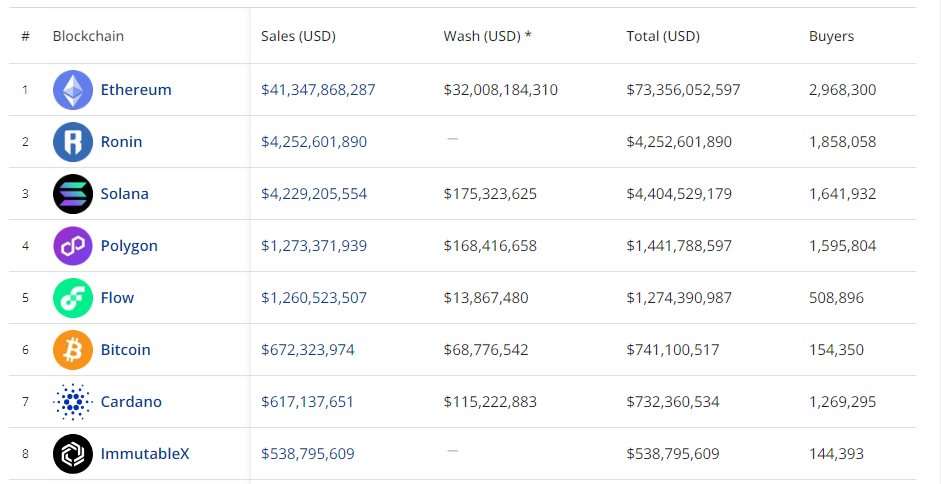Select Ronin total $4,252,601,890 cell

point(679,142)
